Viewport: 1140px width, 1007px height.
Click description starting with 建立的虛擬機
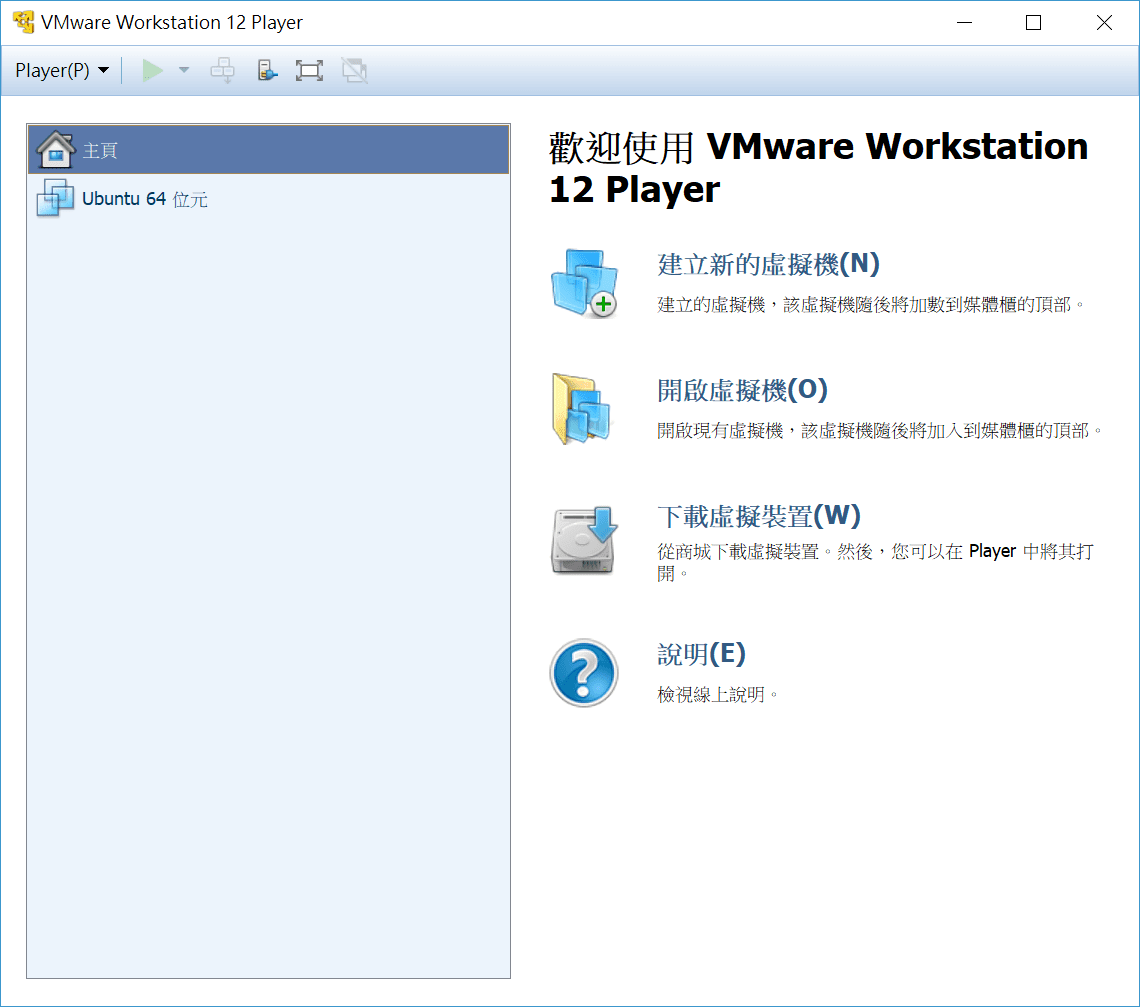pyautogui.click(x=870, y=305)
